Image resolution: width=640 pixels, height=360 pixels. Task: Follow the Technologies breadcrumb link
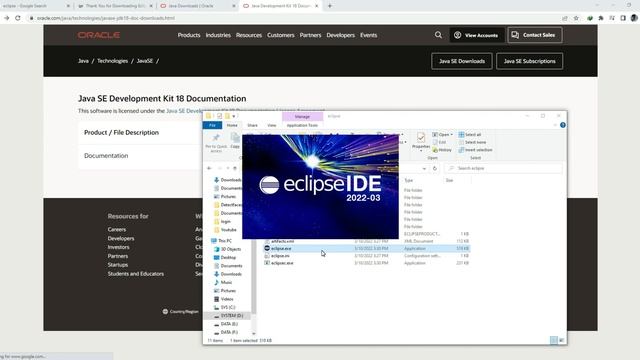(112, 61)
